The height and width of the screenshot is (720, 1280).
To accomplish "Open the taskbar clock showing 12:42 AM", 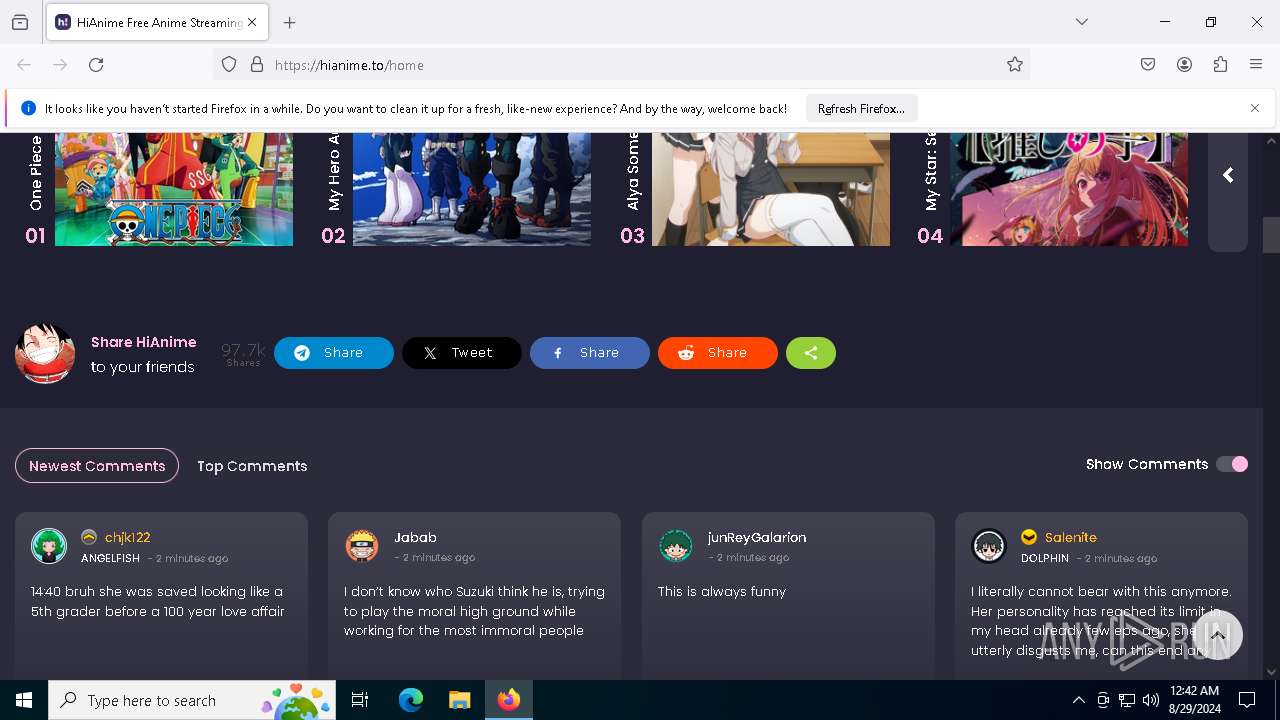I will coord(1194,700).
